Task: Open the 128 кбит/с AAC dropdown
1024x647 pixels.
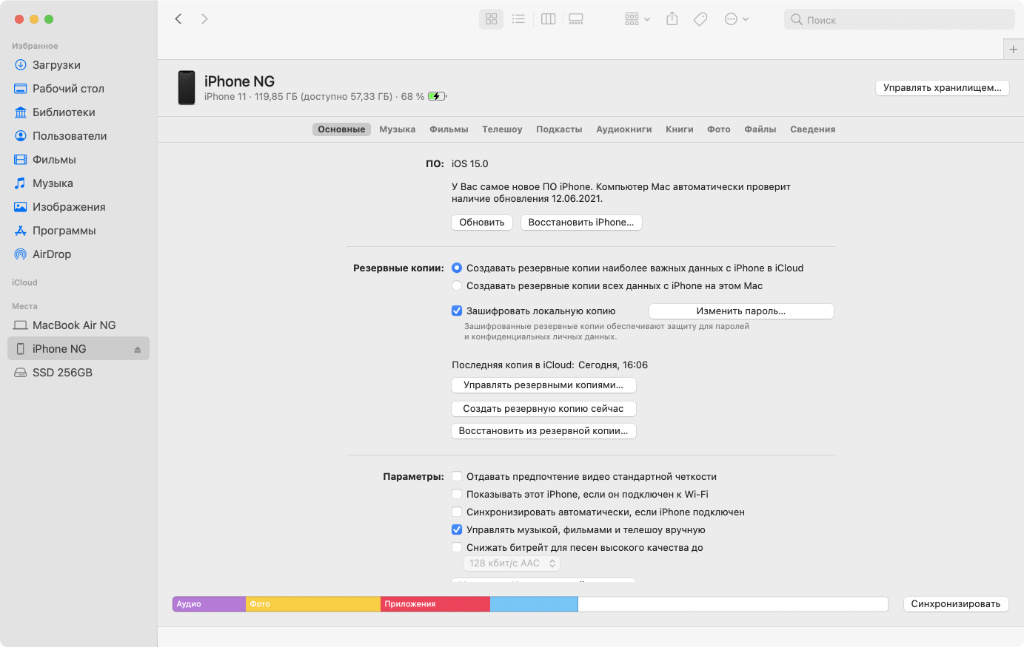Action: tap(512, 563)
